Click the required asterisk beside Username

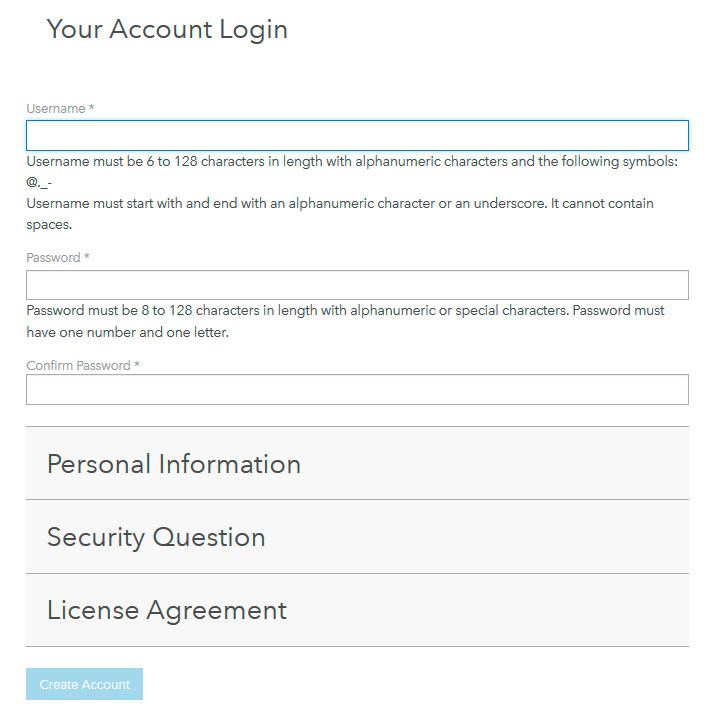coord(92,107)
